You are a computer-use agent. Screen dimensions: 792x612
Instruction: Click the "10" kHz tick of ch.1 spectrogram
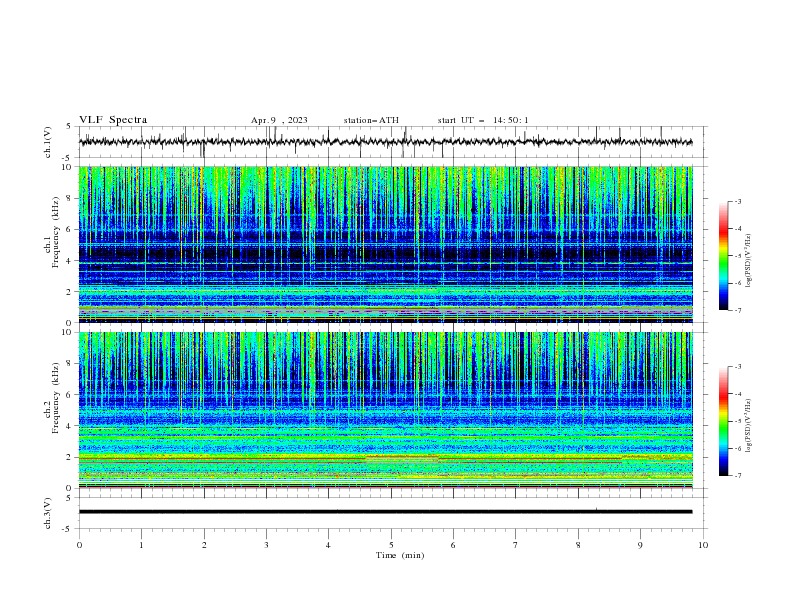pyautogui.click(x=68, y=167)
